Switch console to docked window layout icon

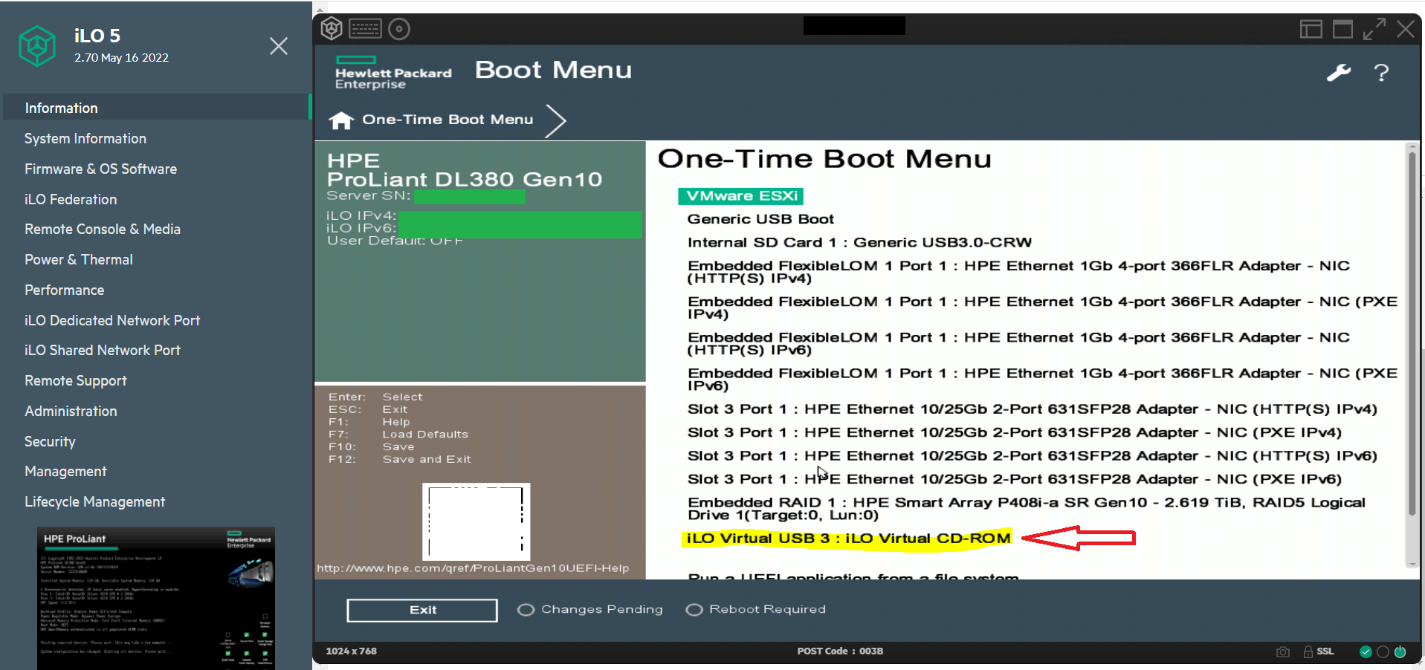(x=1311, y=29)
